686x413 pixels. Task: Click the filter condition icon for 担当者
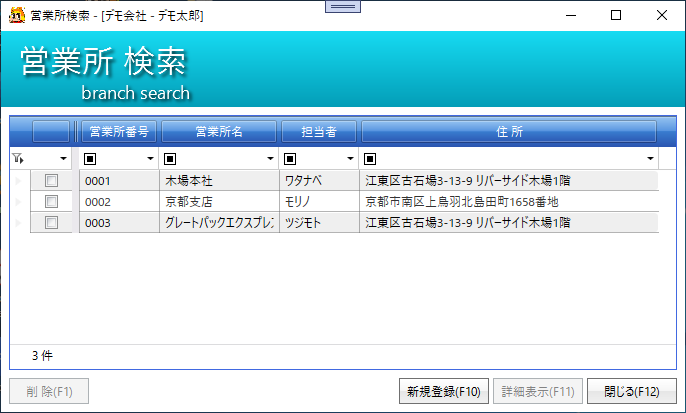[290, 159]
